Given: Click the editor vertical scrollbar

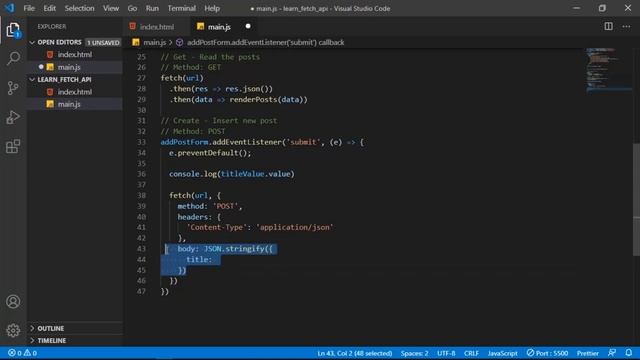Looking at the screenshot, I should [636, 200].
